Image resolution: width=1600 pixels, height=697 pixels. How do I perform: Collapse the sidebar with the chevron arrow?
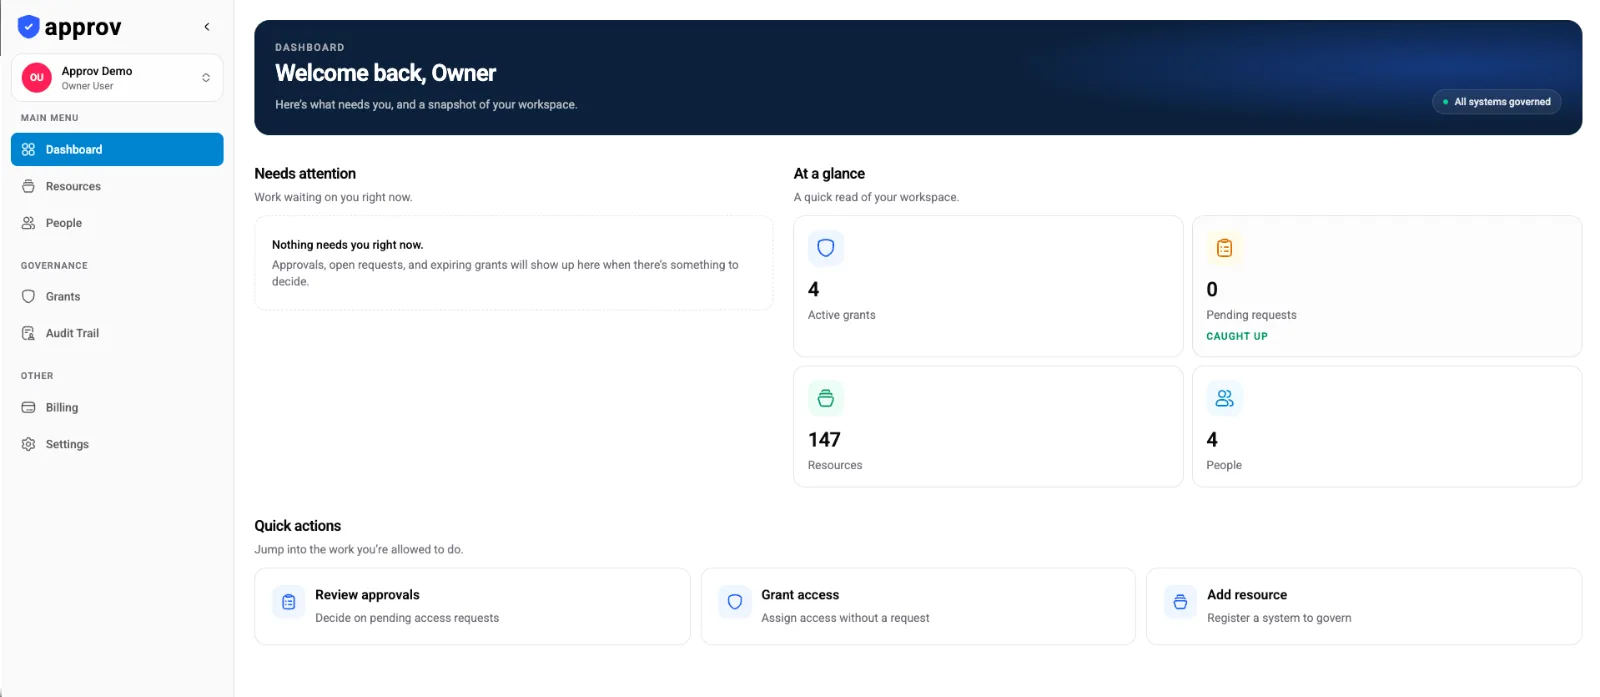(207, 27)
